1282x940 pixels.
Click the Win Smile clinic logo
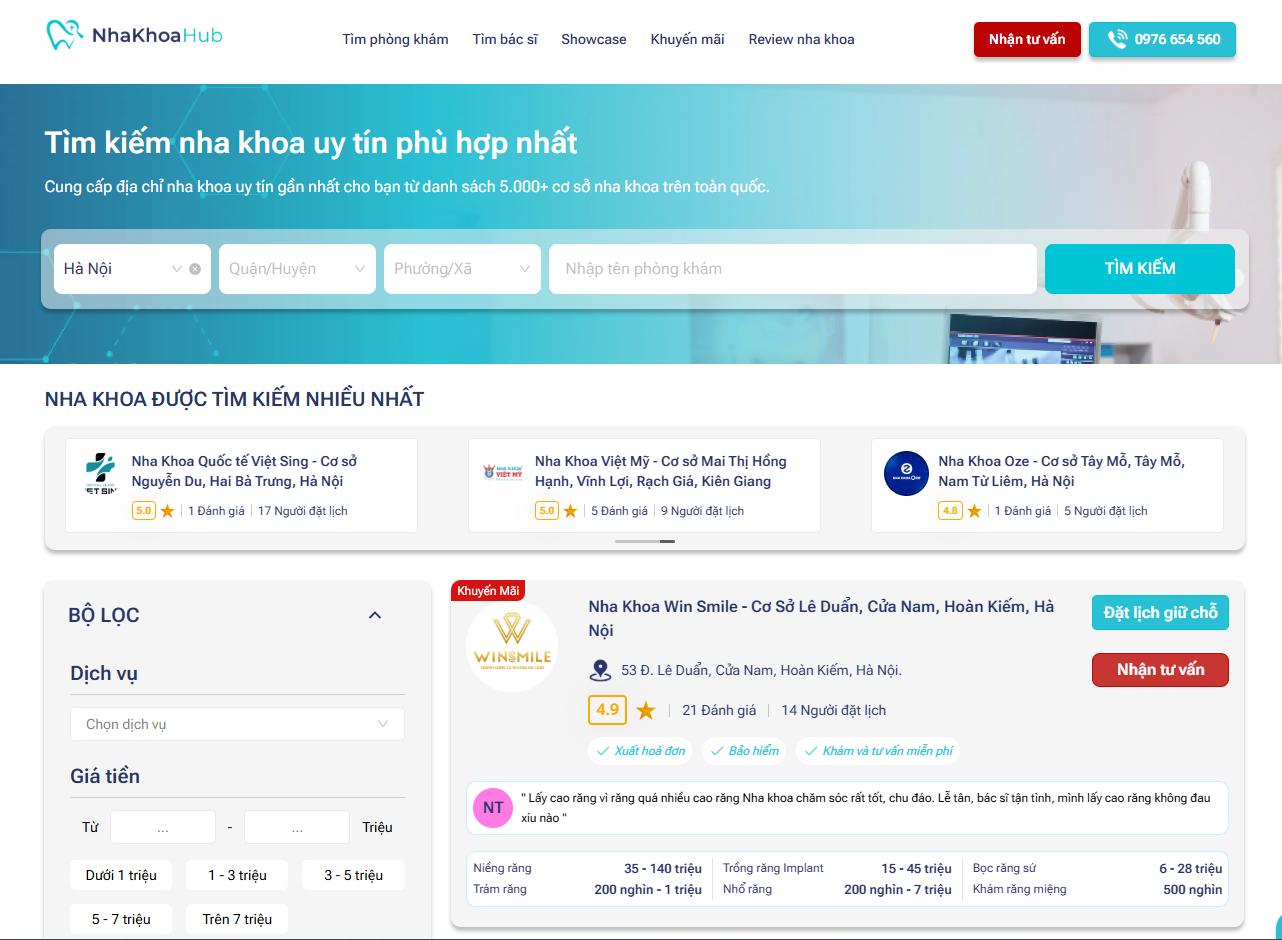coord(512,646)
